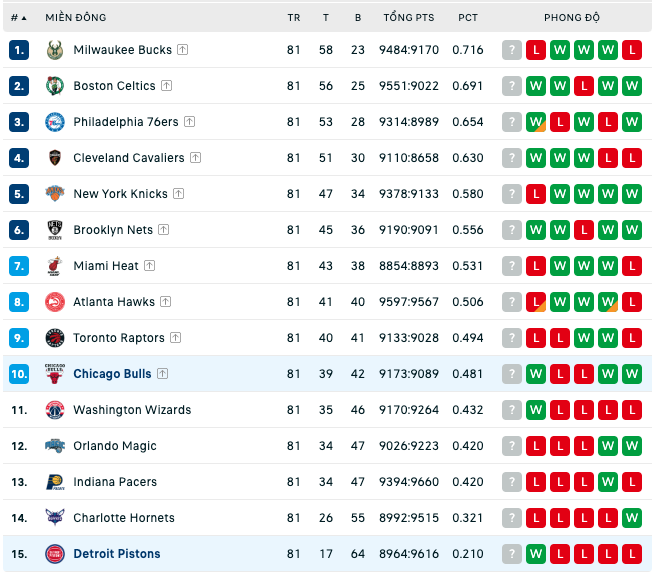The width and height of the screenshot is (655, 576).
Task: Sort the table by the # rank column
Action: pyautogui.click(x=18, y=18)
